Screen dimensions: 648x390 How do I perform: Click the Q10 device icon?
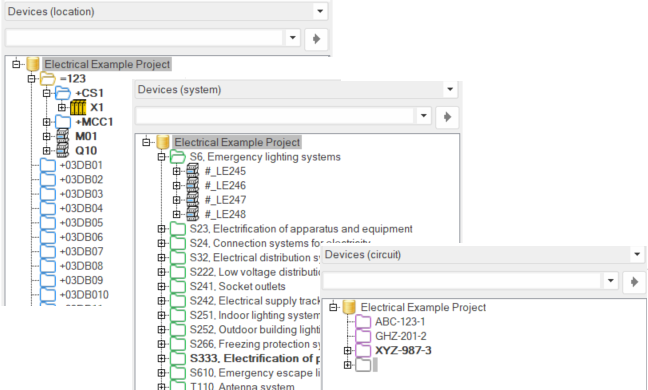click(x=62, y=150)
